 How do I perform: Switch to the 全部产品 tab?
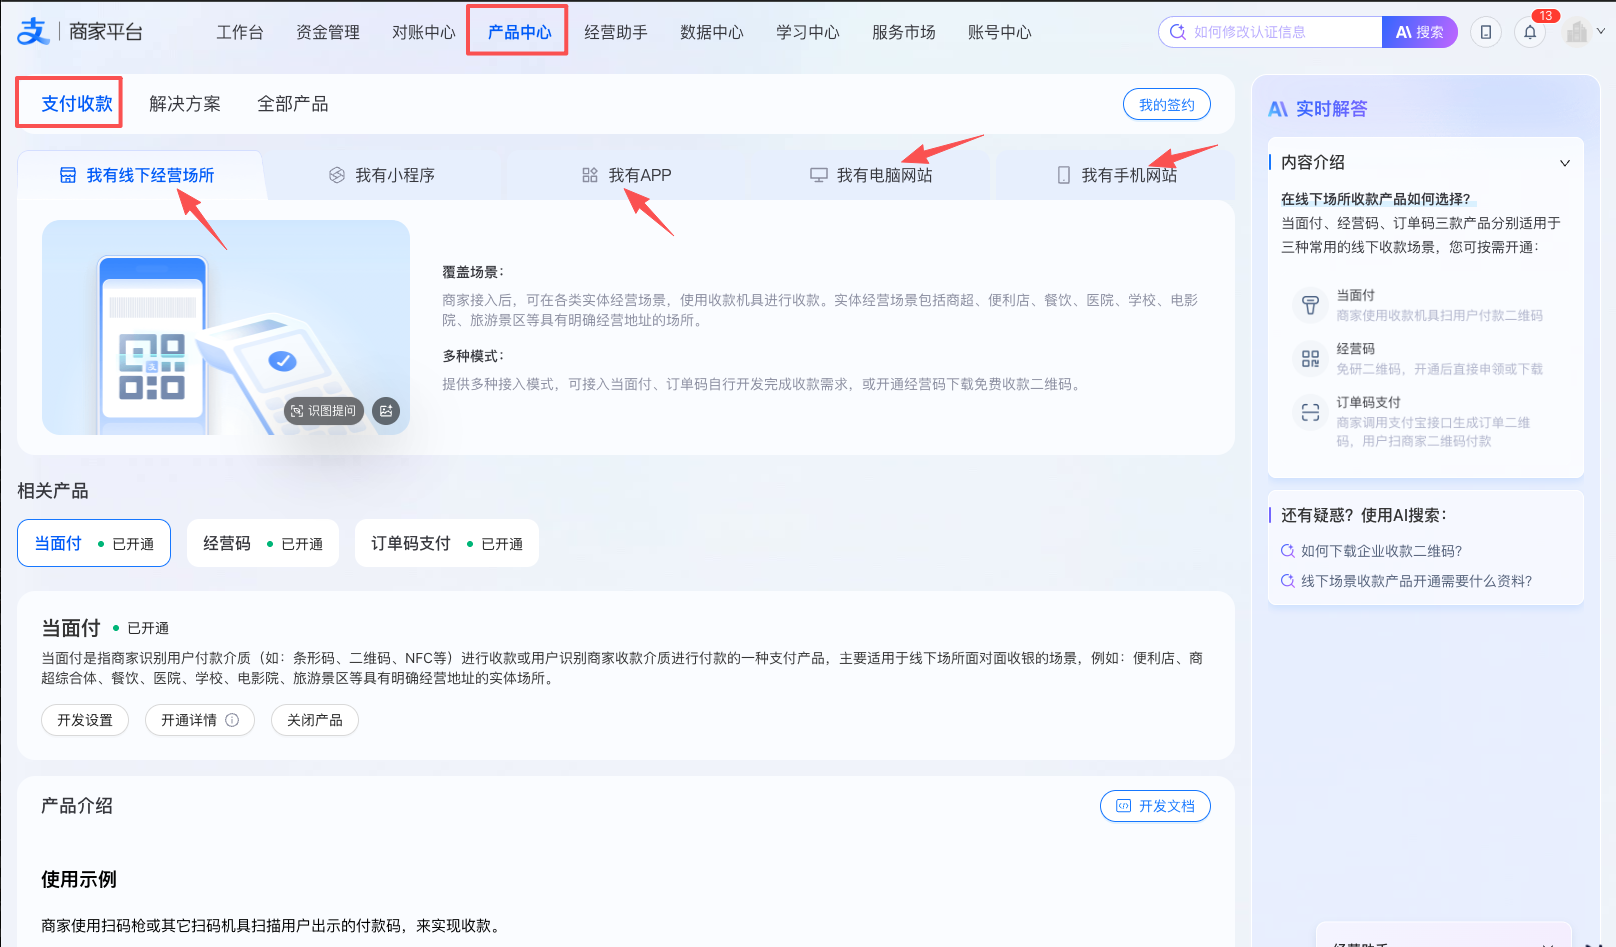point(293,103)
